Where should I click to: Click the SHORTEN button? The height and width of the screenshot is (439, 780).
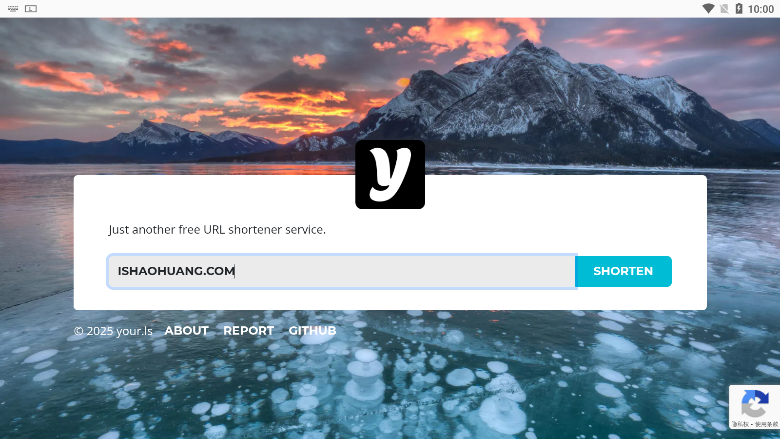pyautogui.click(x=623, y=271)
